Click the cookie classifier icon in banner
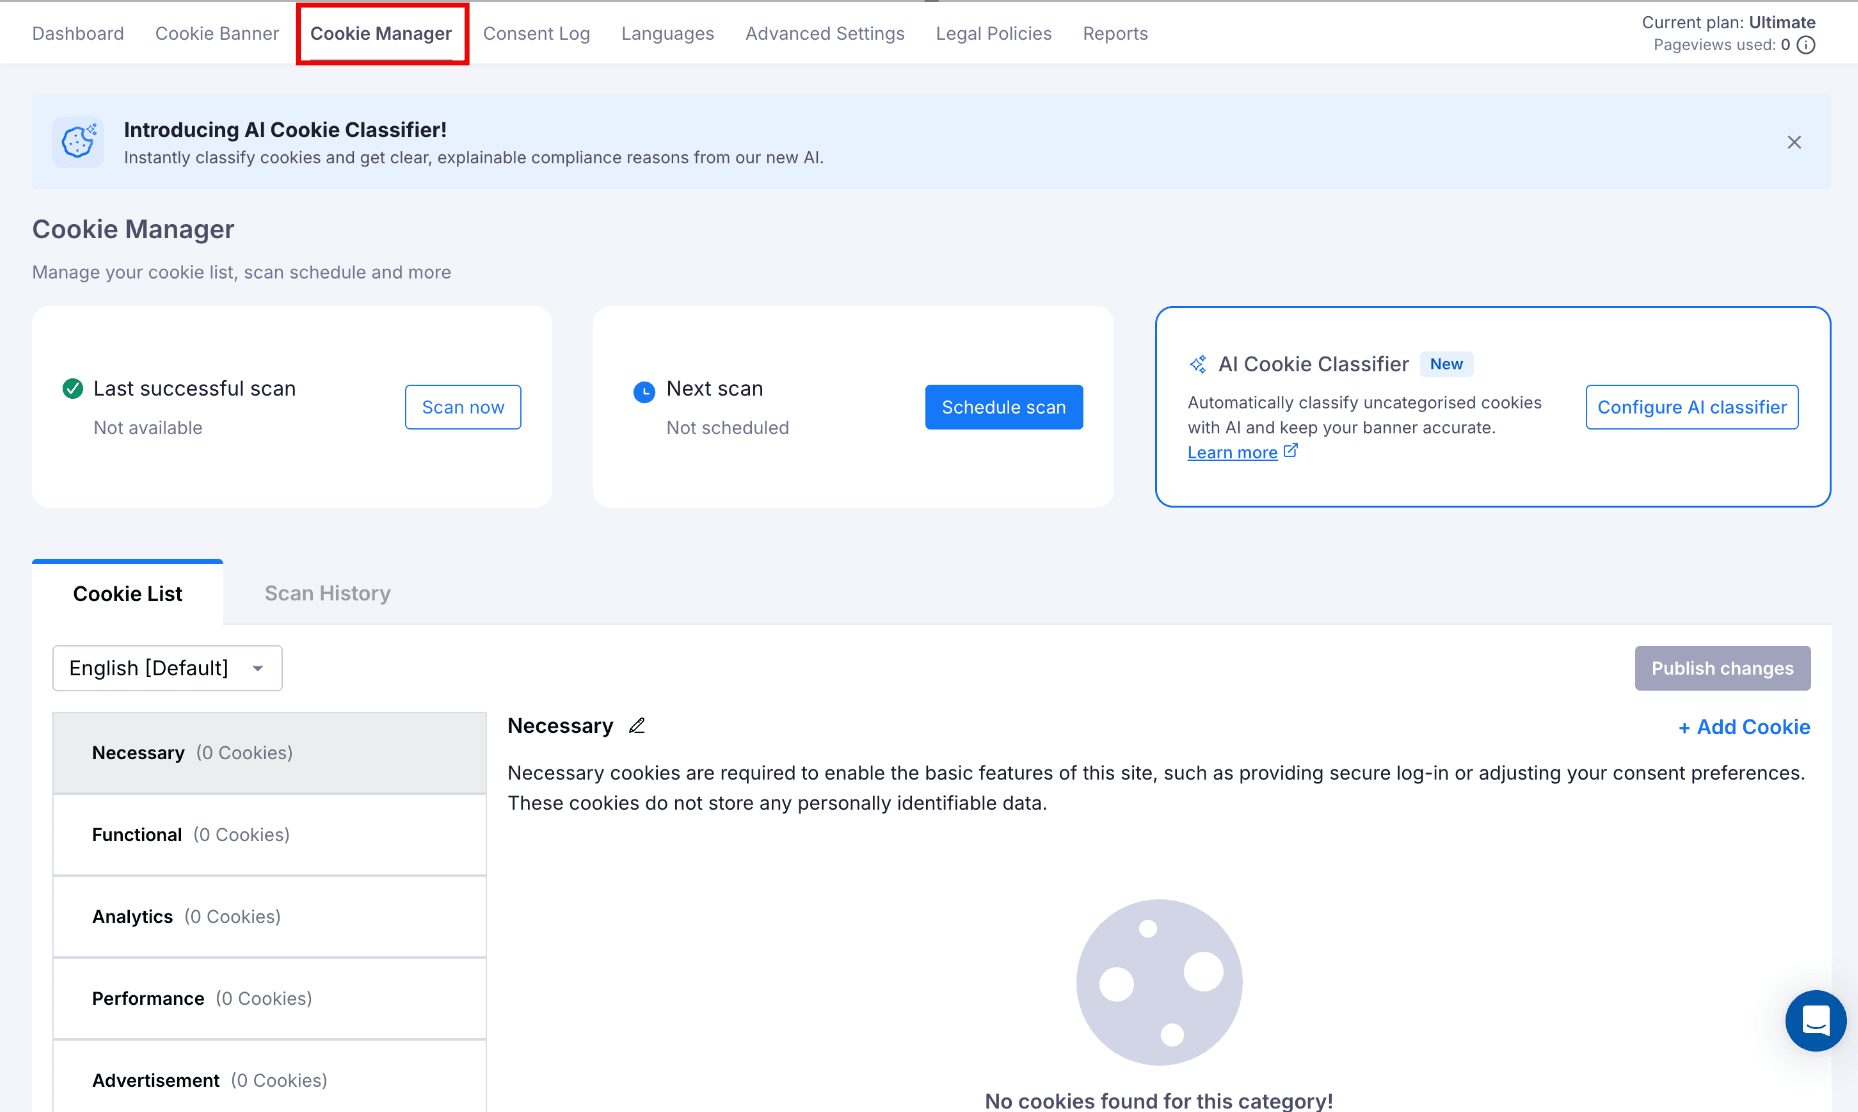 pos(78,142)
